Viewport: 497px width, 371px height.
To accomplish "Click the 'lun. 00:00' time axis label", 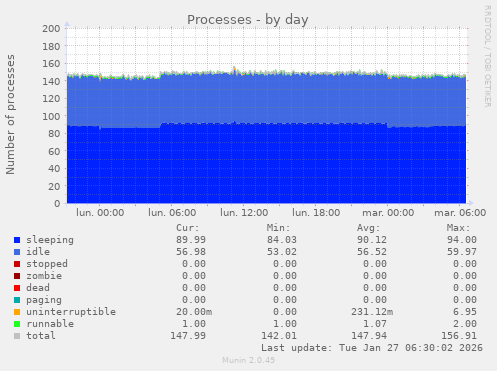I will pos(100,213).
